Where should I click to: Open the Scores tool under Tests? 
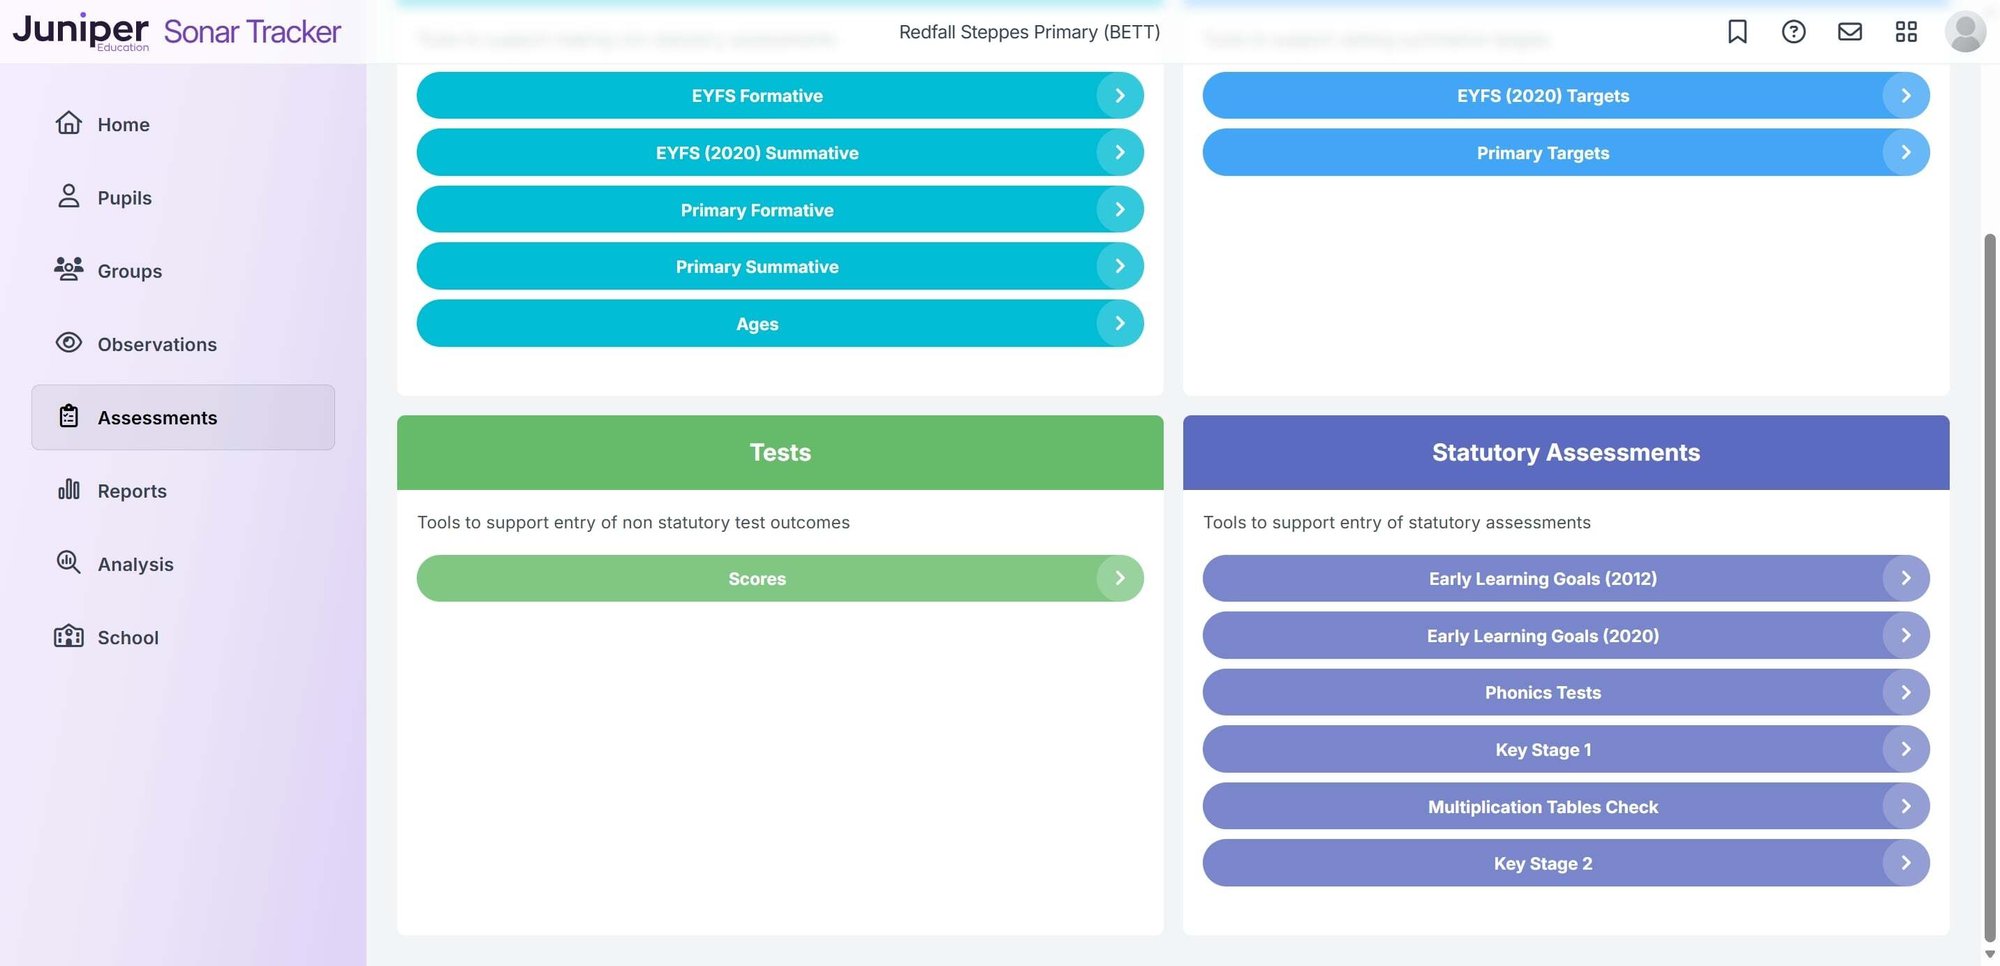coord(780,578)
